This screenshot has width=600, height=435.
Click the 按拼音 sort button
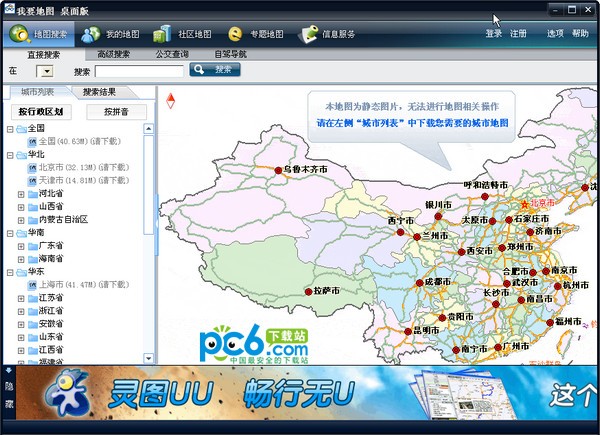pyautogui.click(x=116, y=111)
